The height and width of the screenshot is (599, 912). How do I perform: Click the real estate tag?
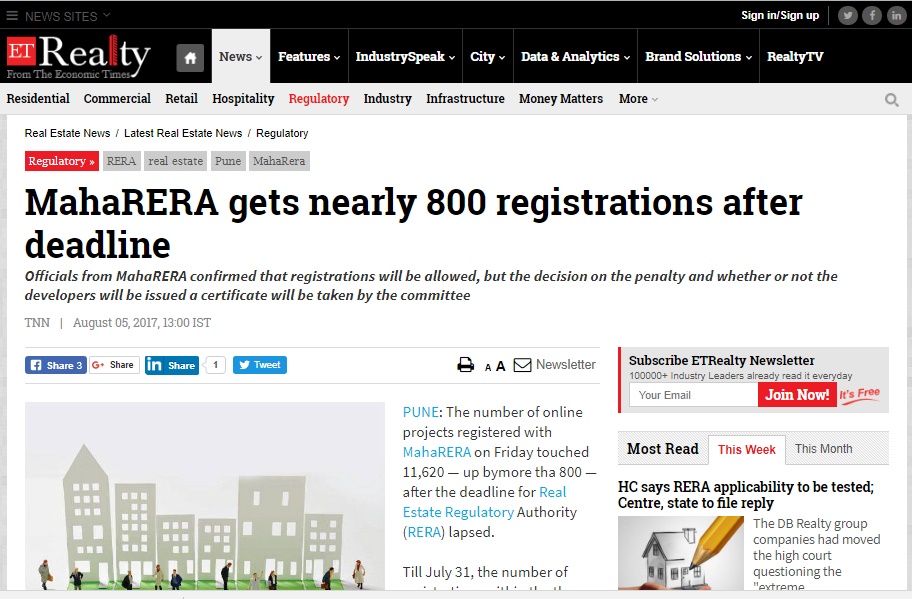click(x=176, y=161)
